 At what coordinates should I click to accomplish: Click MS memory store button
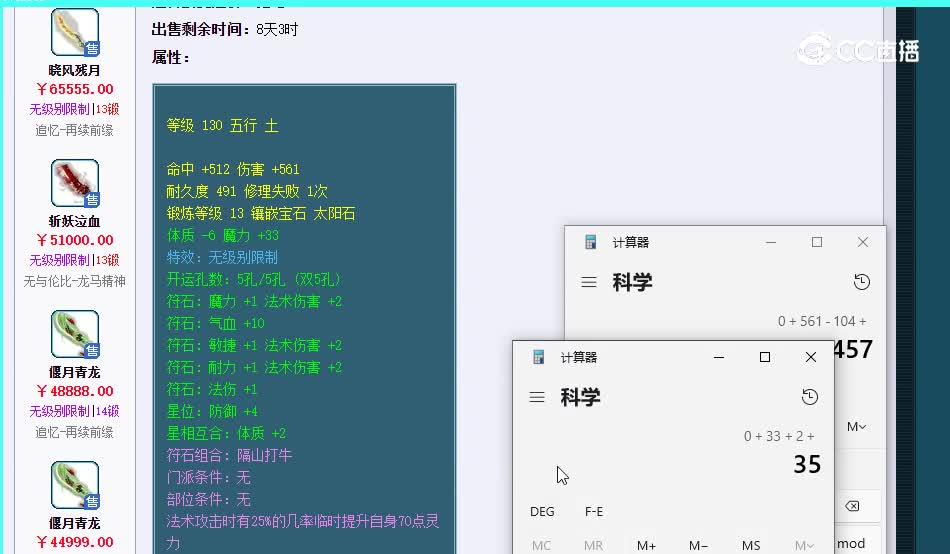pyautogui.click(x=751, y=546)
